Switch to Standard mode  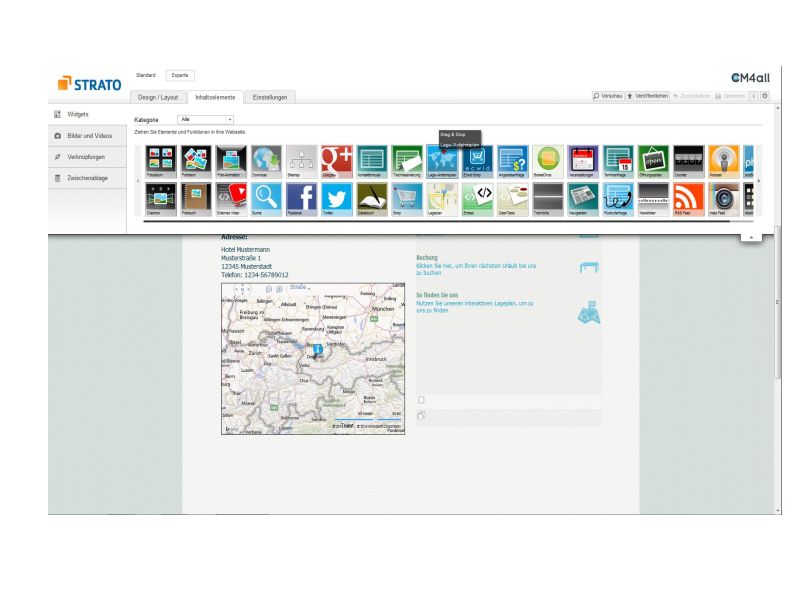146,75
